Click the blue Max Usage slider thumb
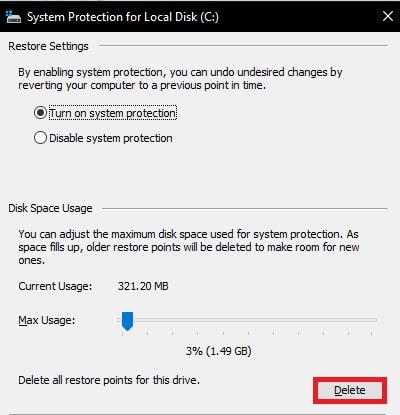This screenshot has height=415, width=400. [127, 321]
